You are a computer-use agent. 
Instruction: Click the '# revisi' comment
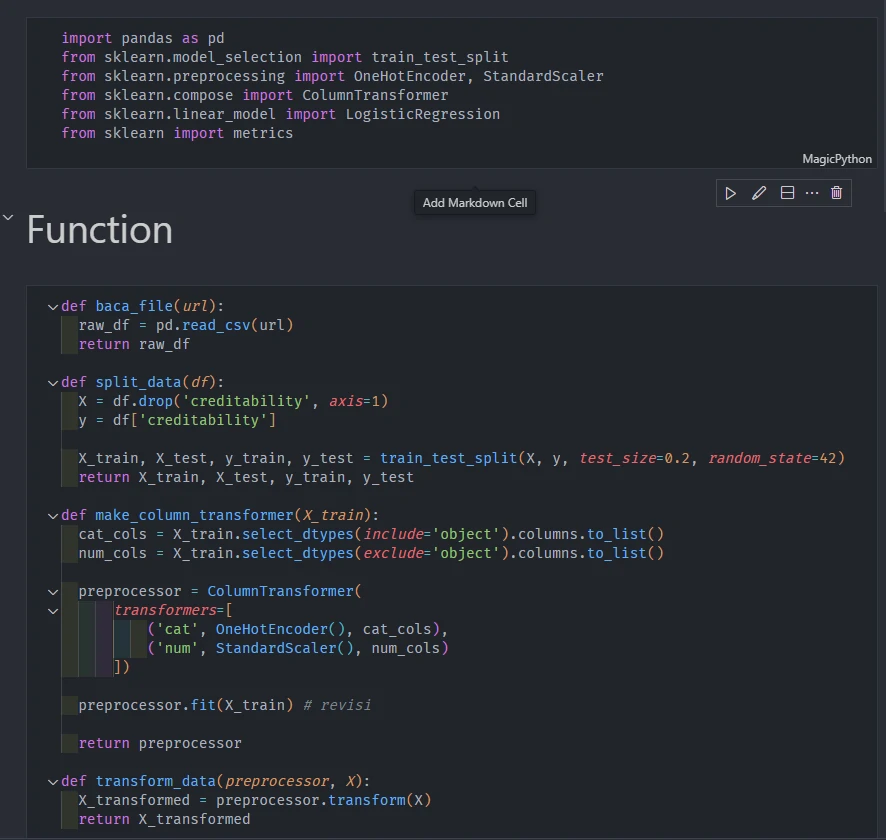tap(337, 706)
